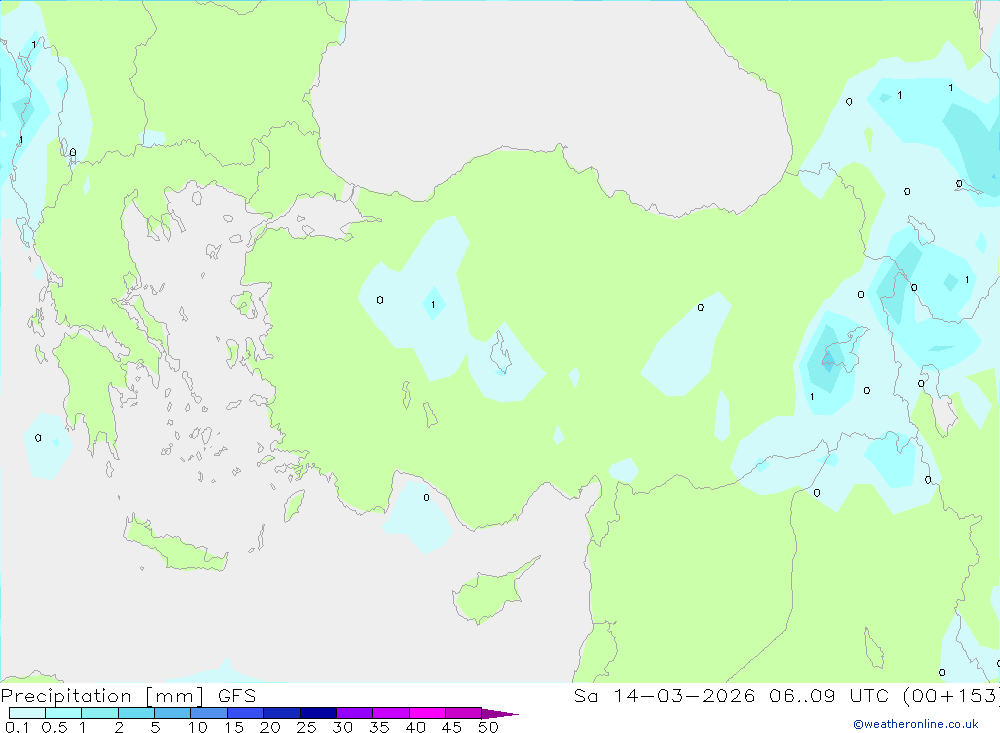Click the "Sa 14-03-2026" date text
Screen dimensions: 1000x733
pos(665,696)
